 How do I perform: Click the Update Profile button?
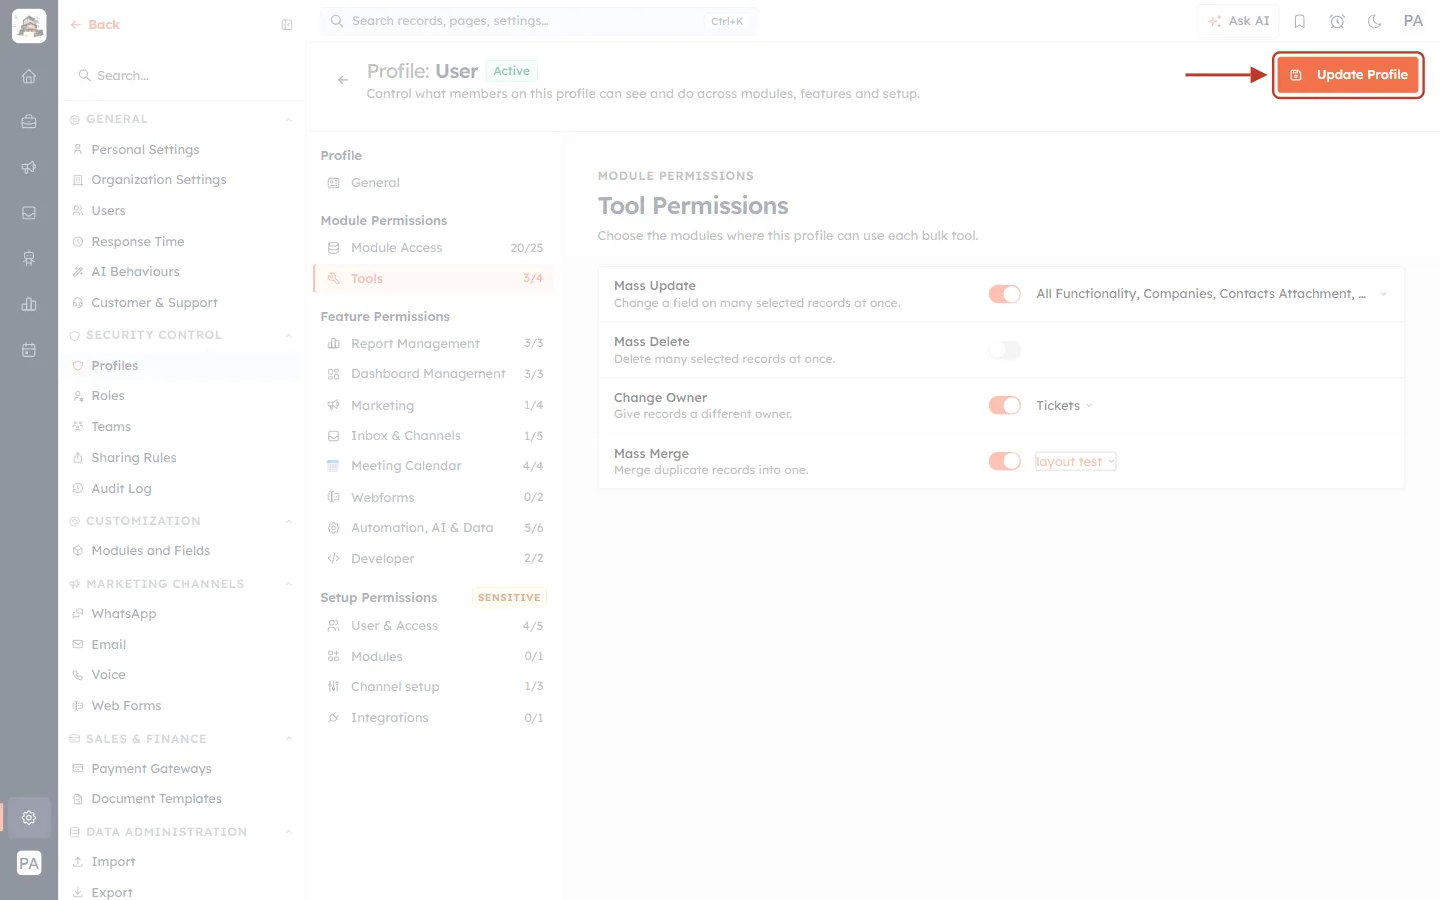coord(1348,75)
